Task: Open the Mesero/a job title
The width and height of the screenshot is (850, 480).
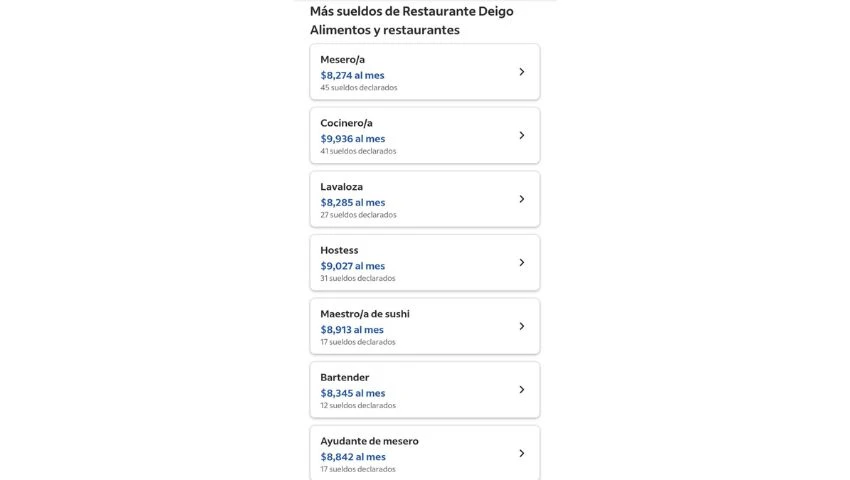Action: (342, 59)
